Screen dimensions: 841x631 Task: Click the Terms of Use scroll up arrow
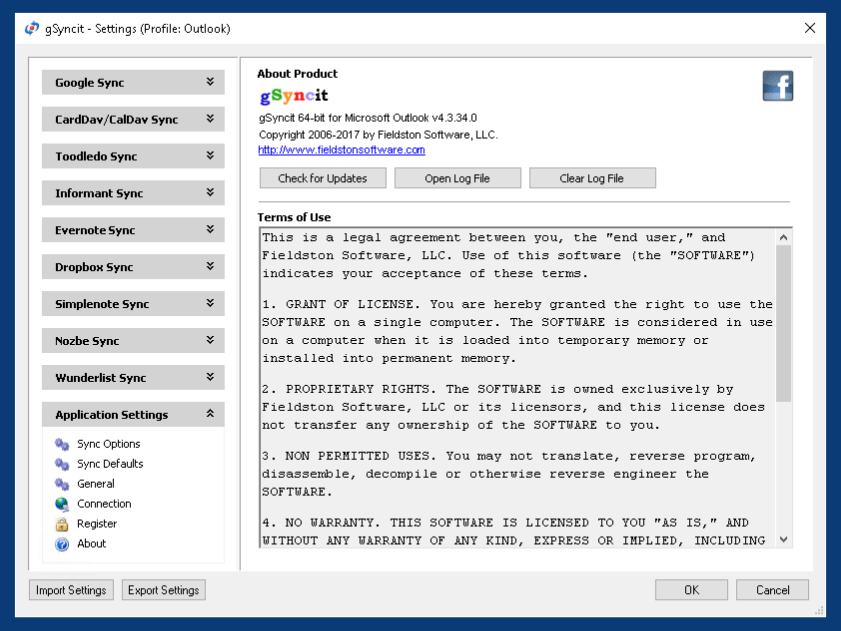click(784, 237)
